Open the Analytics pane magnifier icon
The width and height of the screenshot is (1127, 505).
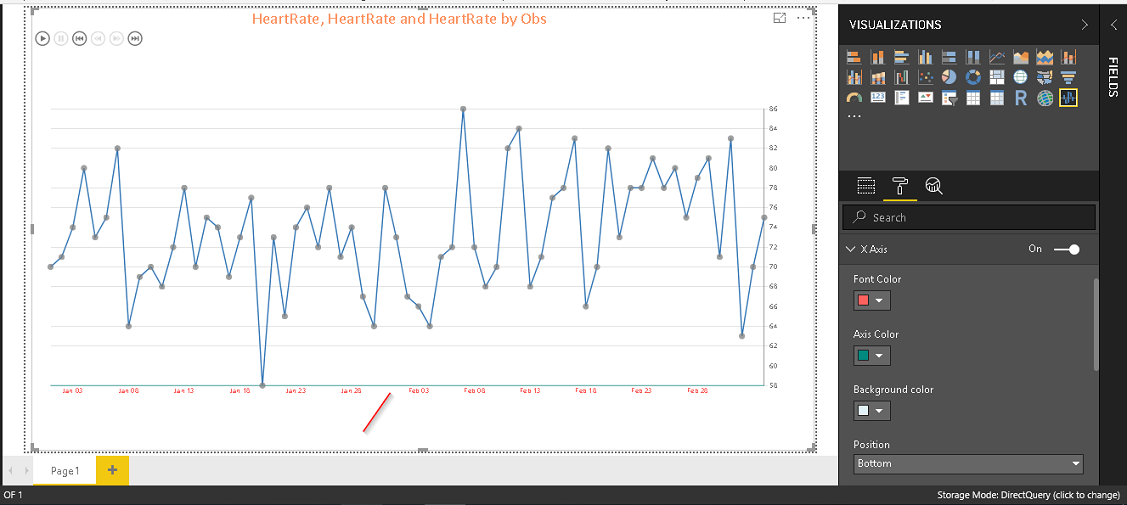point(933,185)
